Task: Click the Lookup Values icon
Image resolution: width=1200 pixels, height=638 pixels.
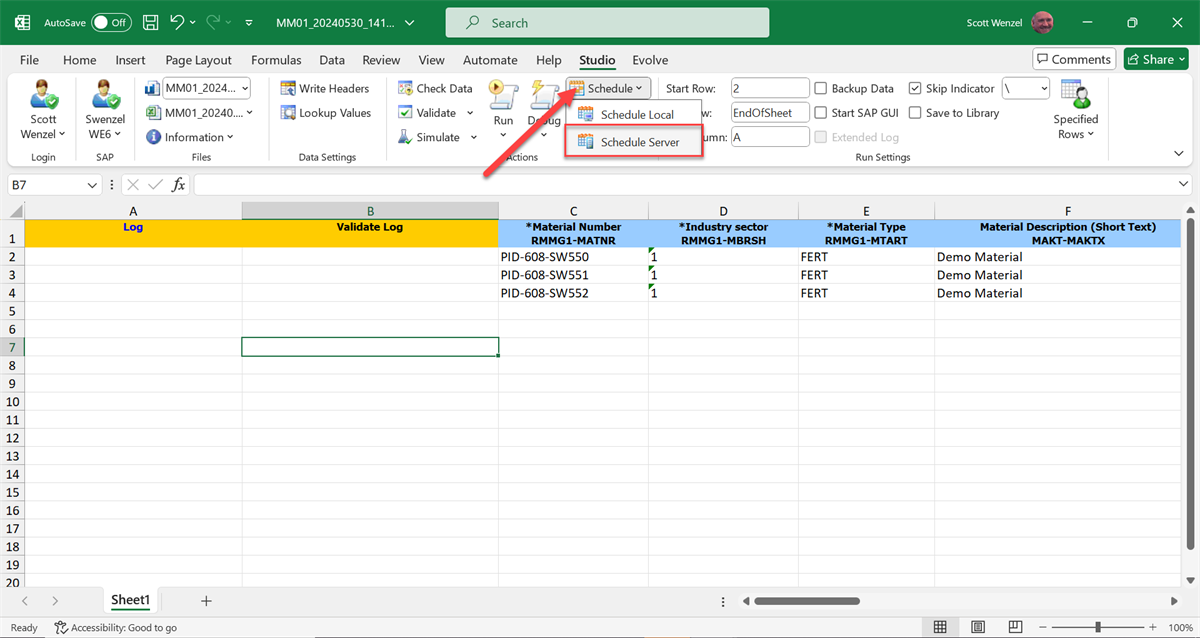Action: [x=288, y=113]
